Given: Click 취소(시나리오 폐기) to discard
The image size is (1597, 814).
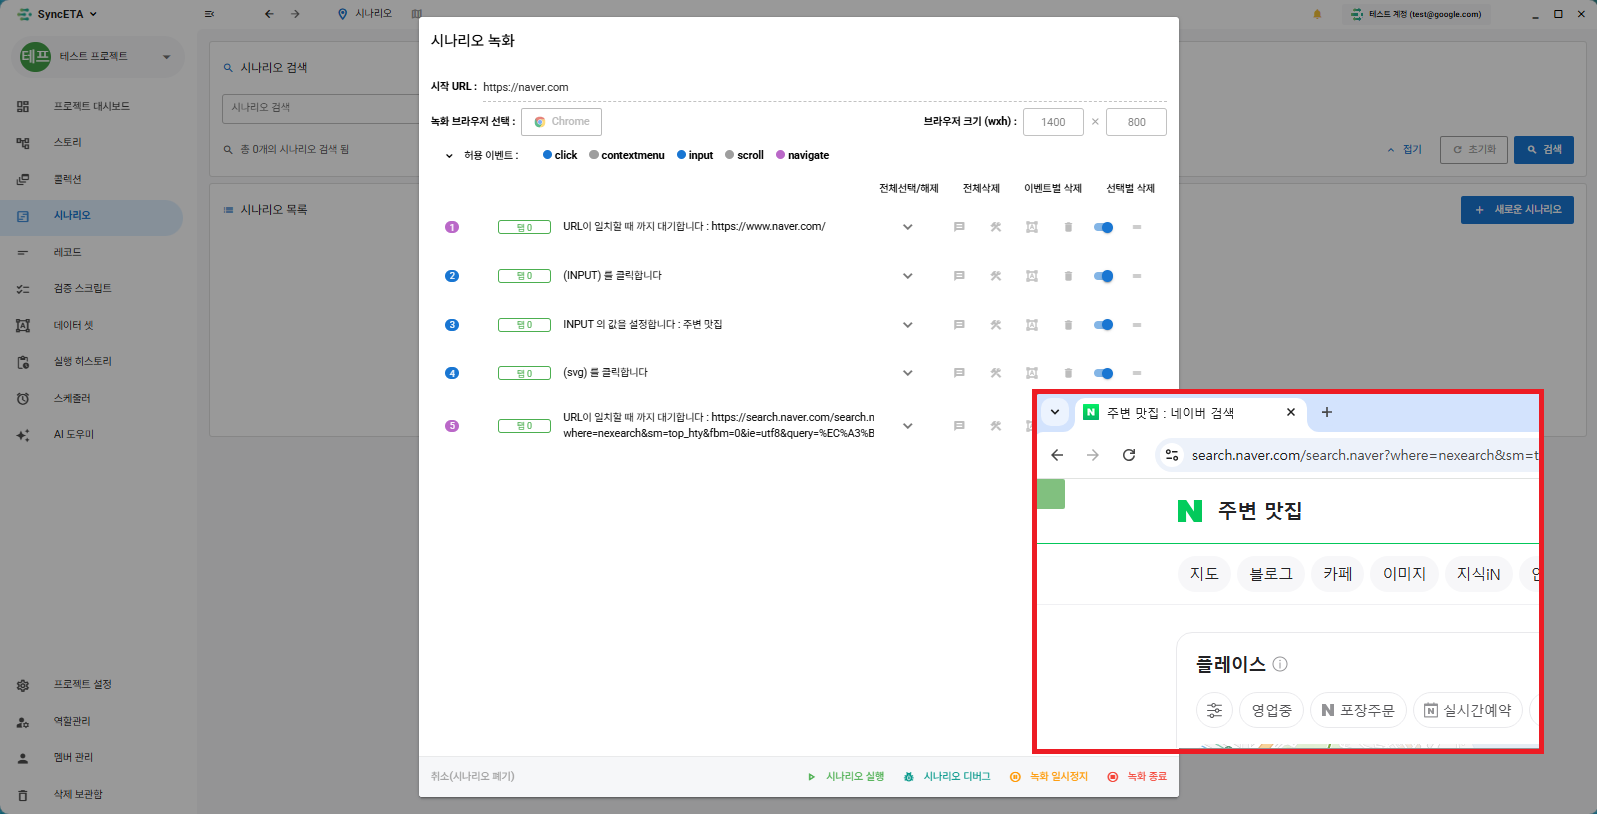Looking at the screenshot, I should coord(473,776).
